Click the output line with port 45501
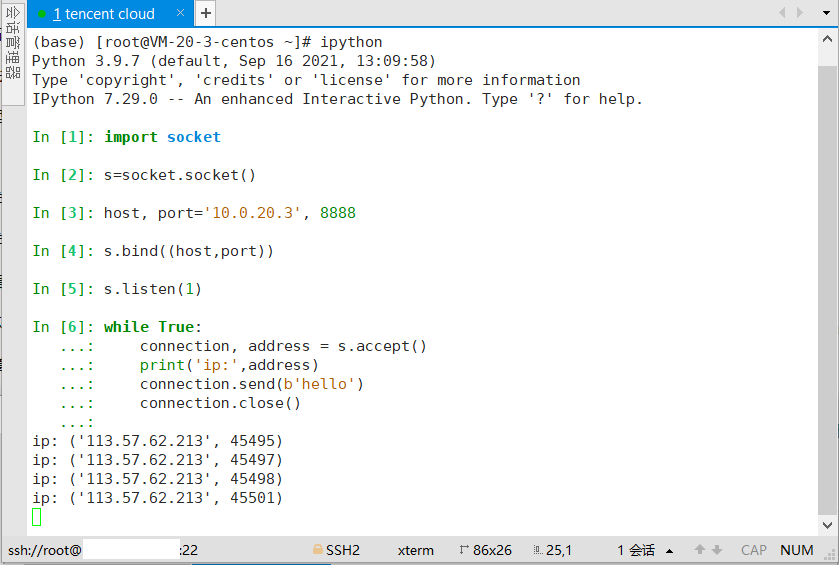The width and height of the screenshot is (839, 565). pos(157,498)
